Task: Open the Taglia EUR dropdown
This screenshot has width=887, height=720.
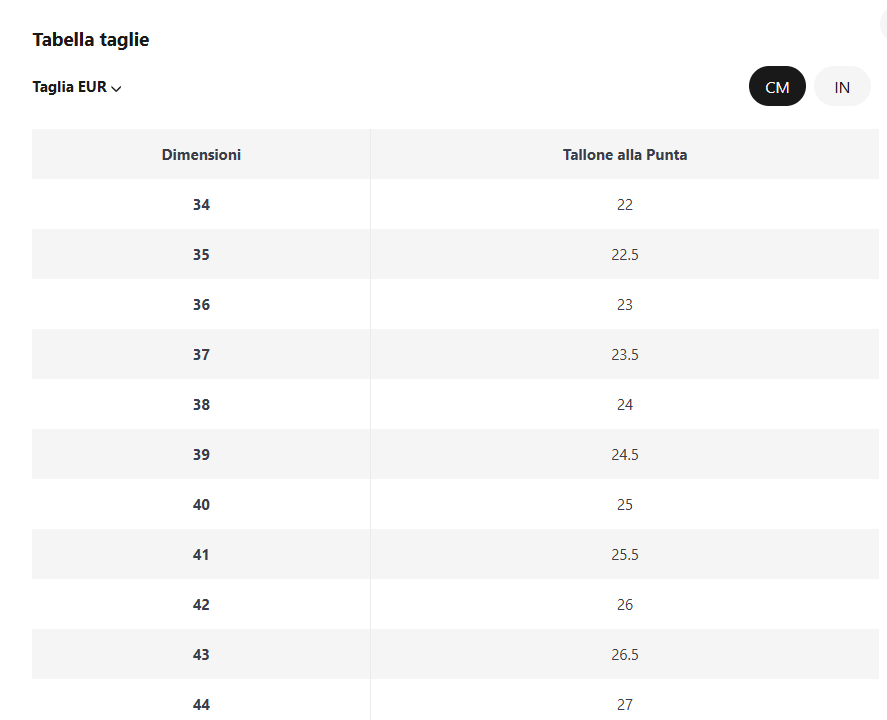Action: coord(77,87)
